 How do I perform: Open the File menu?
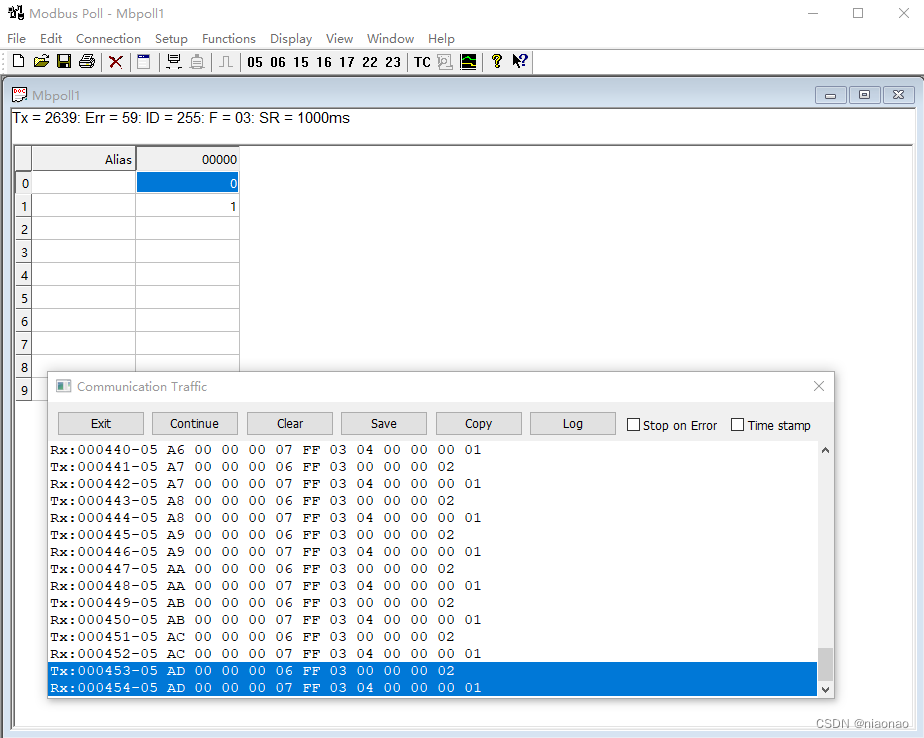click(x=16, y=39)
